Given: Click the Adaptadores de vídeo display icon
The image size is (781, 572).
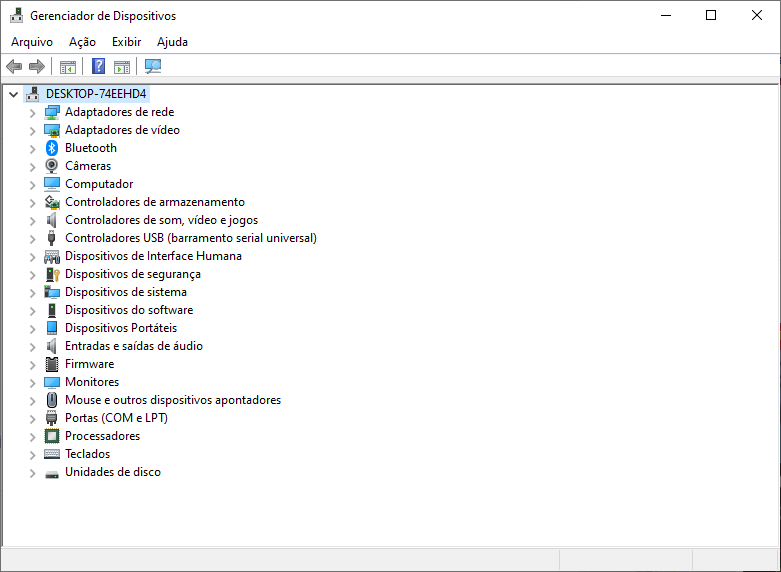Looking at the screenshot, I should [x=52, y=130].
